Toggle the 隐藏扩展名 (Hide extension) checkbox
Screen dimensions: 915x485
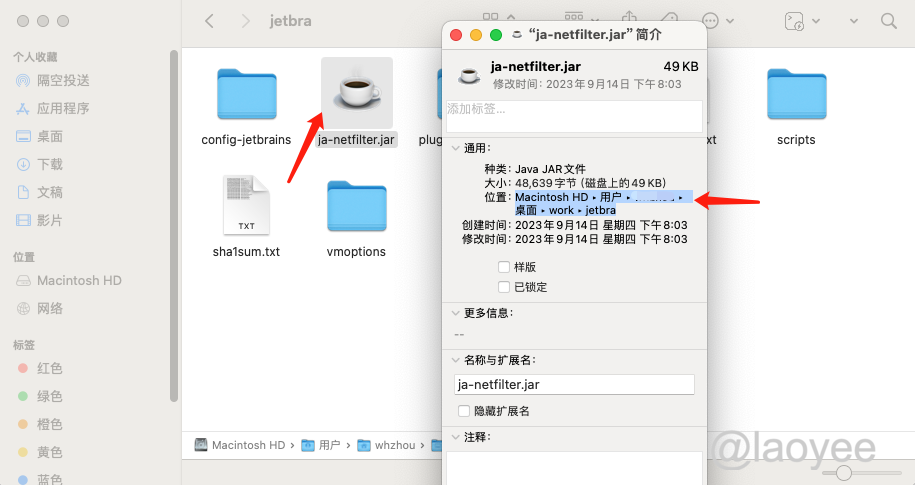click(x=464, y=411)
